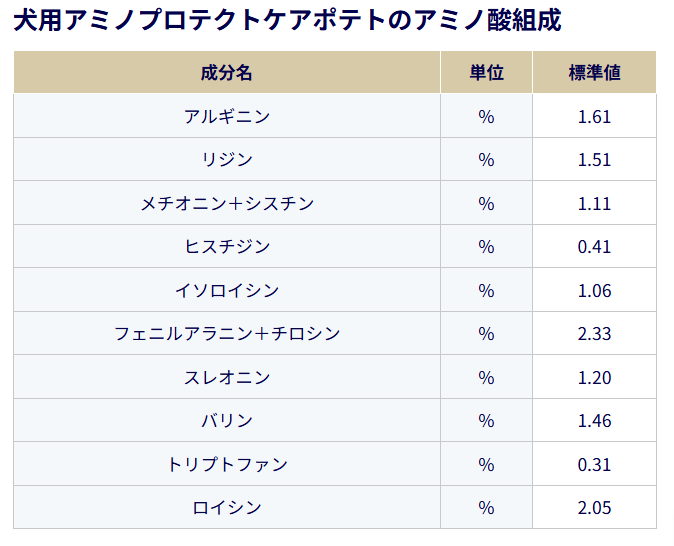Click the standard value 2.33
674x546 pixels.
point(594,334)
